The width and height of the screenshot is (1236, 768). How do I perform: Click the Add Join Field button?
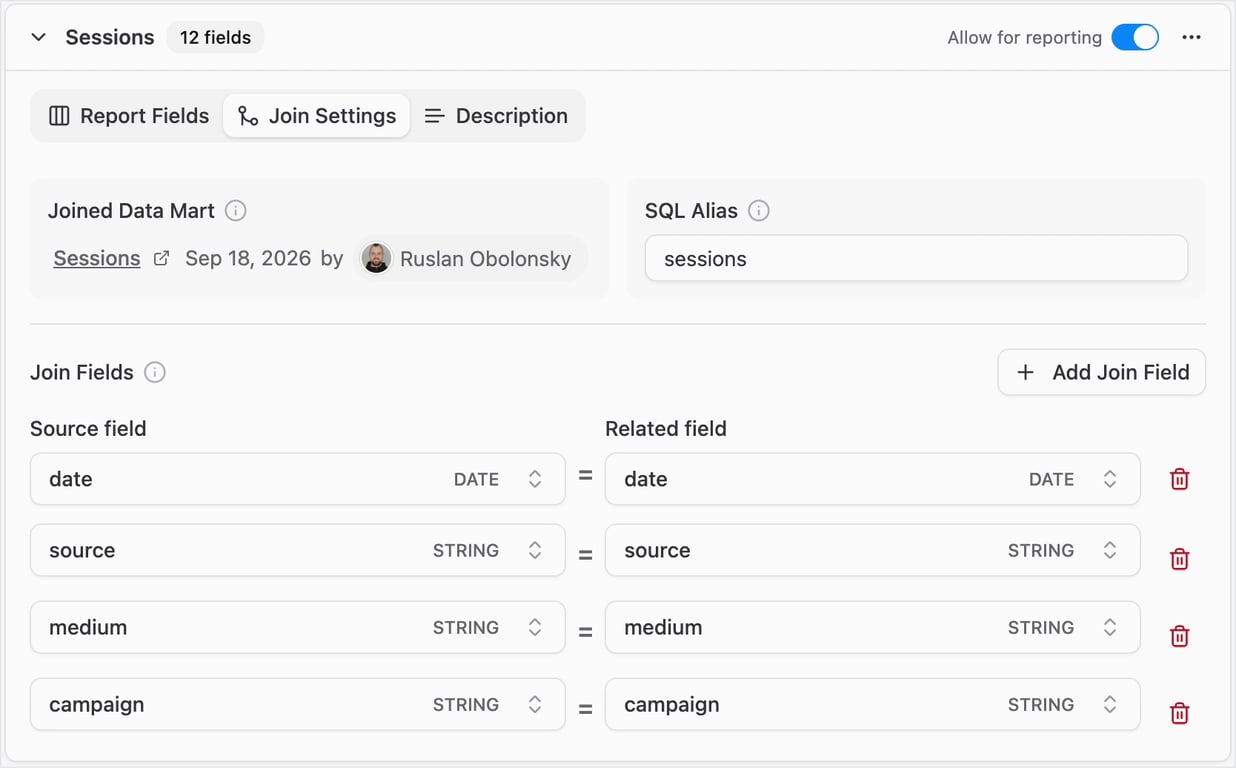[x=1101, y=372]
